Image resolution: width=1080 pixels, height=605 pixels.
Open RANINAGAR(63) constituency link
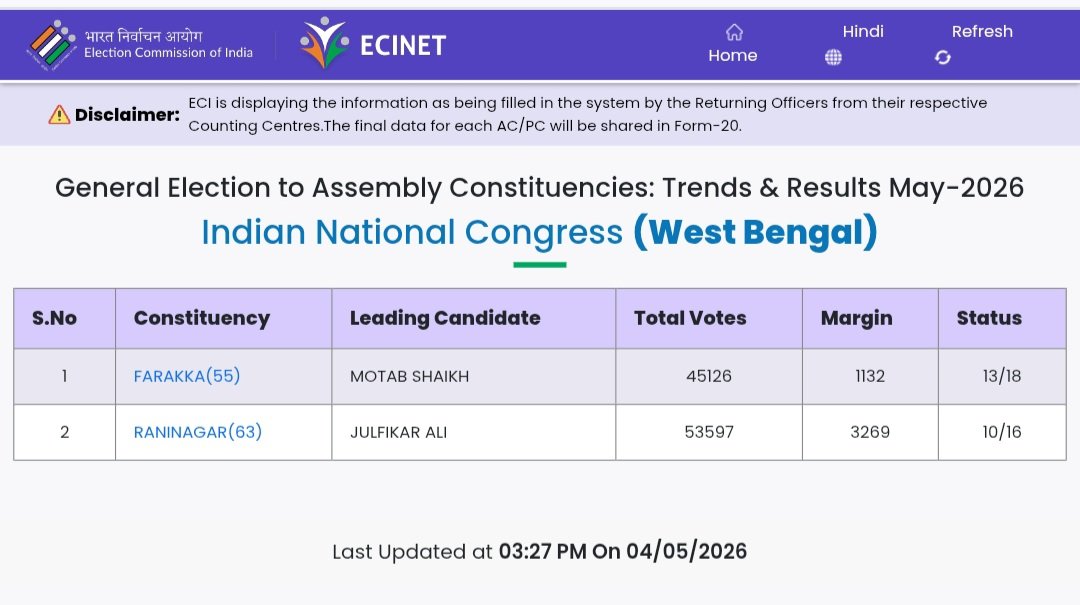click(198, 432)
